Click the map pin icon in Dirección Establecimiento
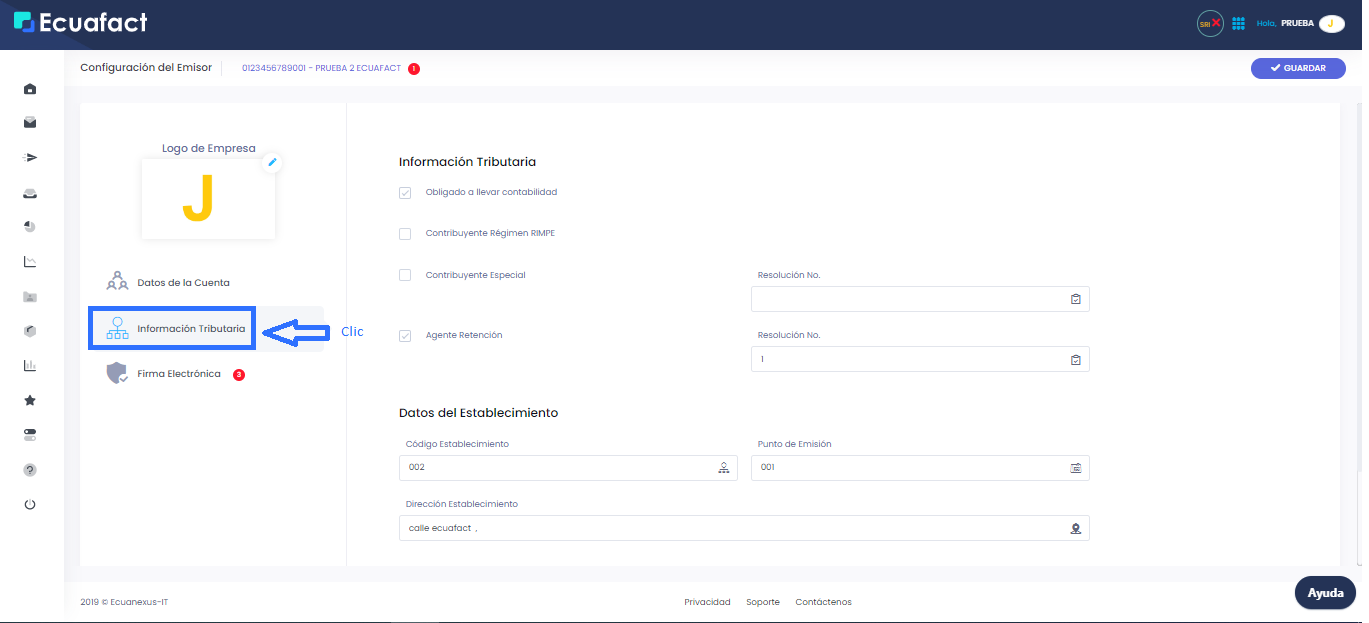This screenshot has width=1369, height=623. click(1075, 527)
